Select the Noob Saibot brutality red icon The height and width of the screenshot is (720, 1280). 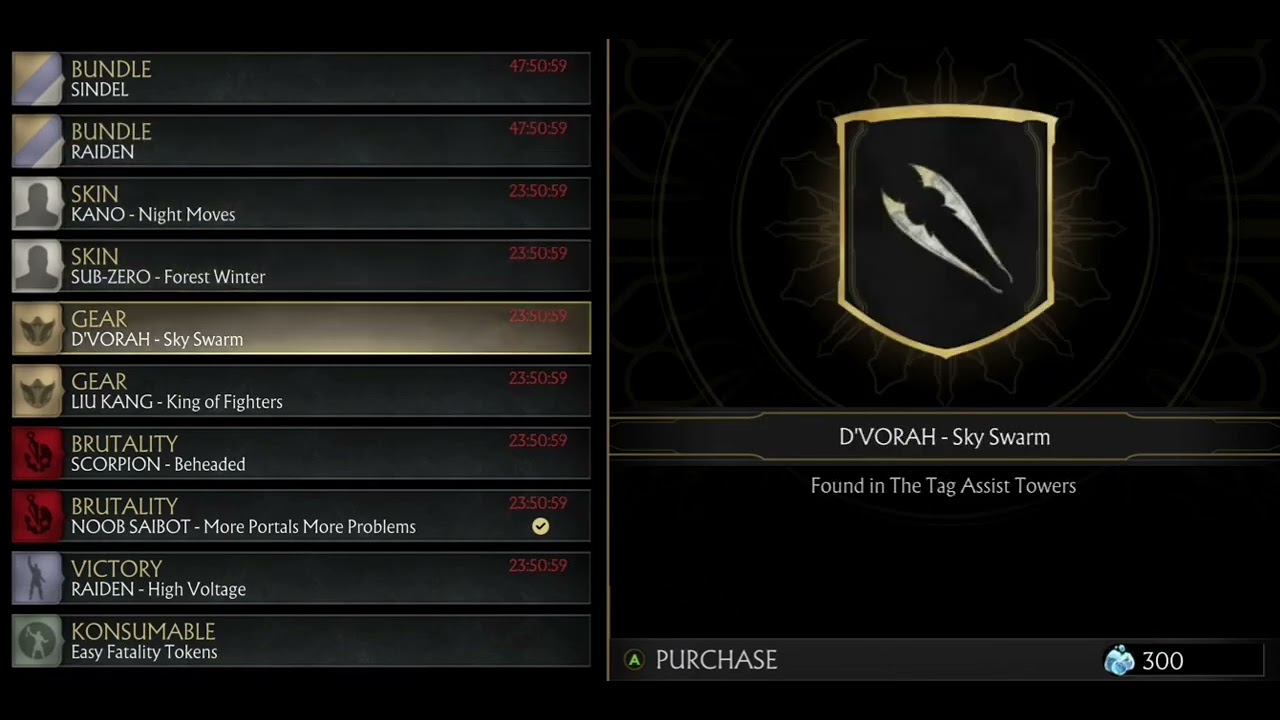(37, 516)
